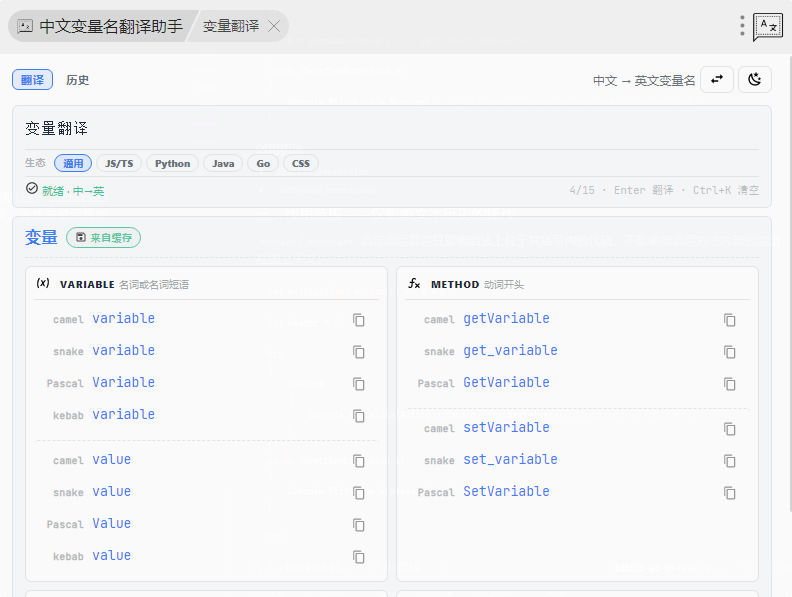
Task: Click the camel 'variable' result text
Action: pyautogui.click(x=123, y=319)
